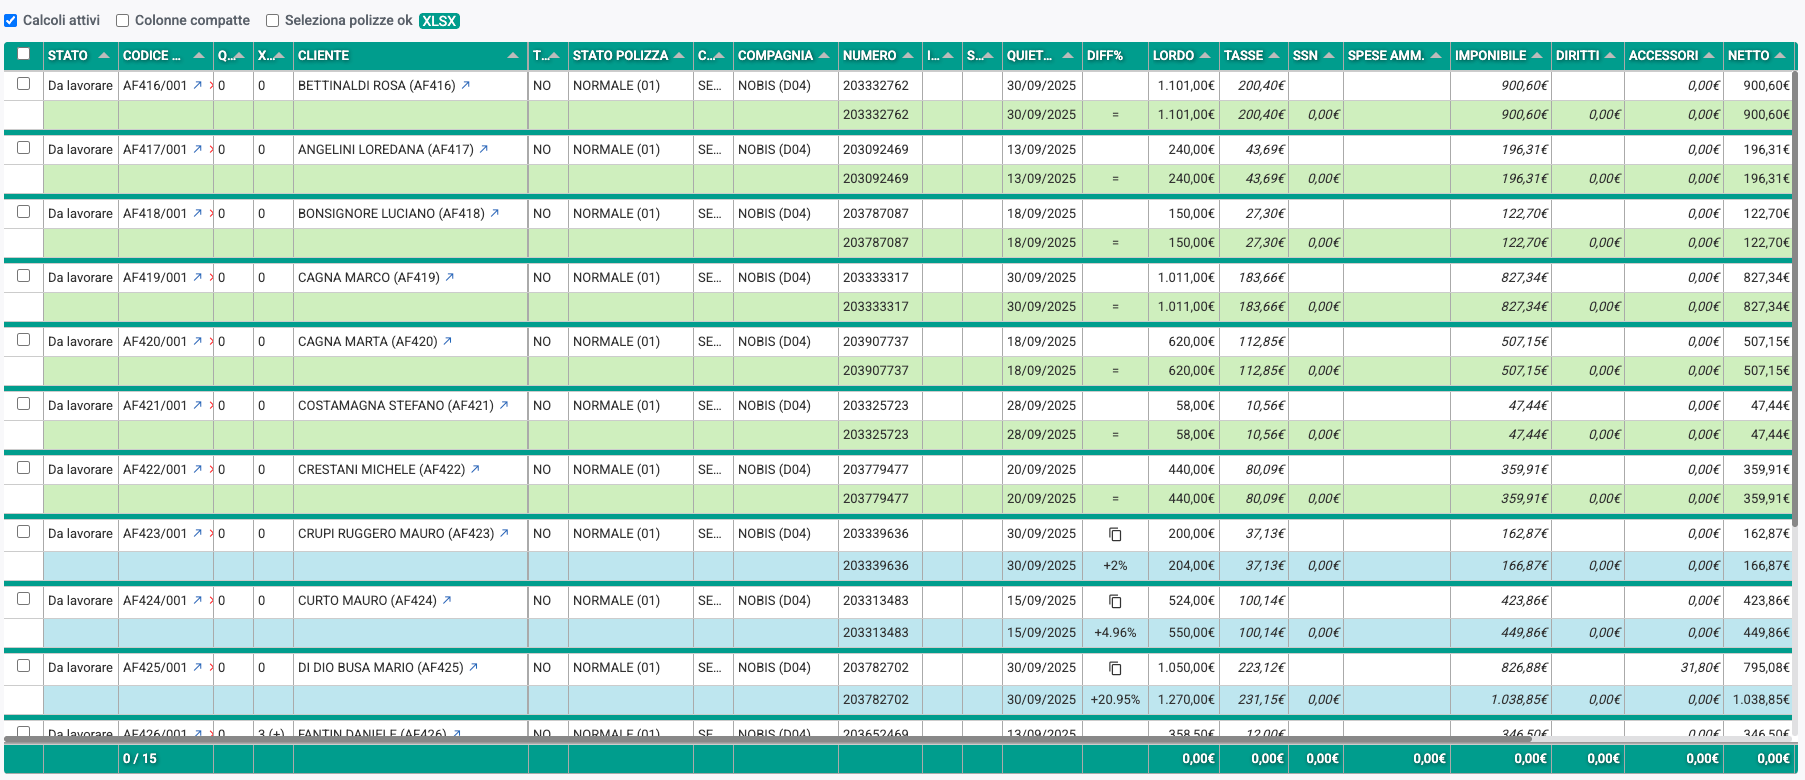Click copy icon in CURTO MAURO row
This screenshot has width=1805, height=780.
1115,601
